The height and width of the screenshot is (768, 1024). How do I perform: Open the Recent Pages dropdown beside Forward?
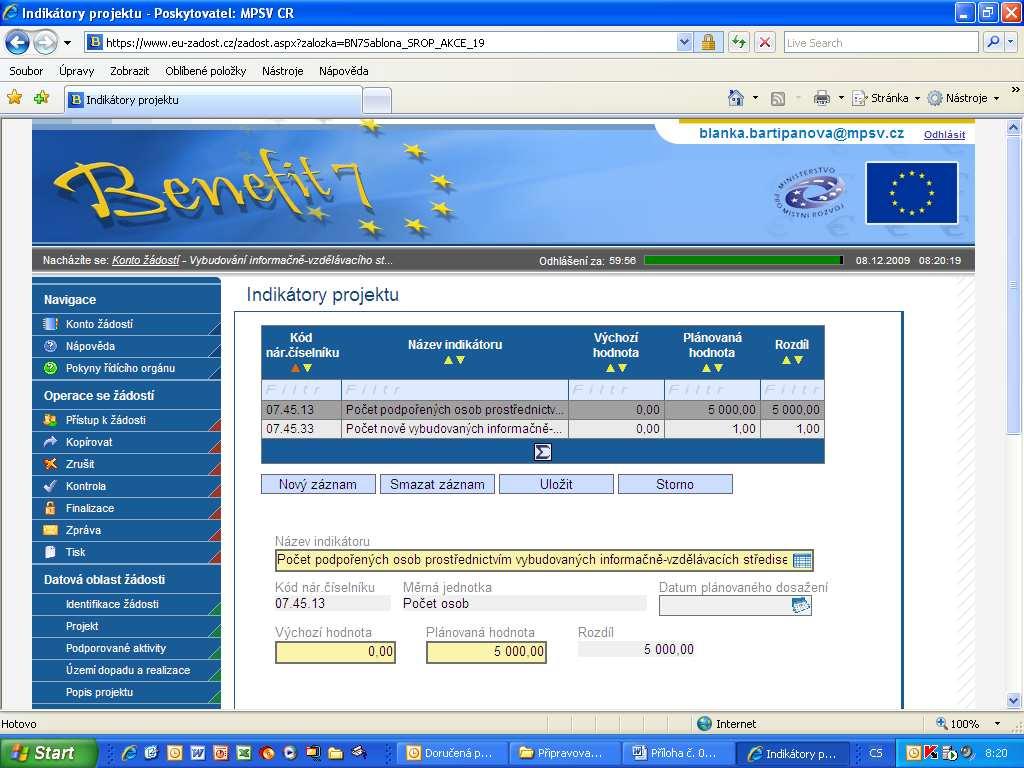tap(67, 43)
